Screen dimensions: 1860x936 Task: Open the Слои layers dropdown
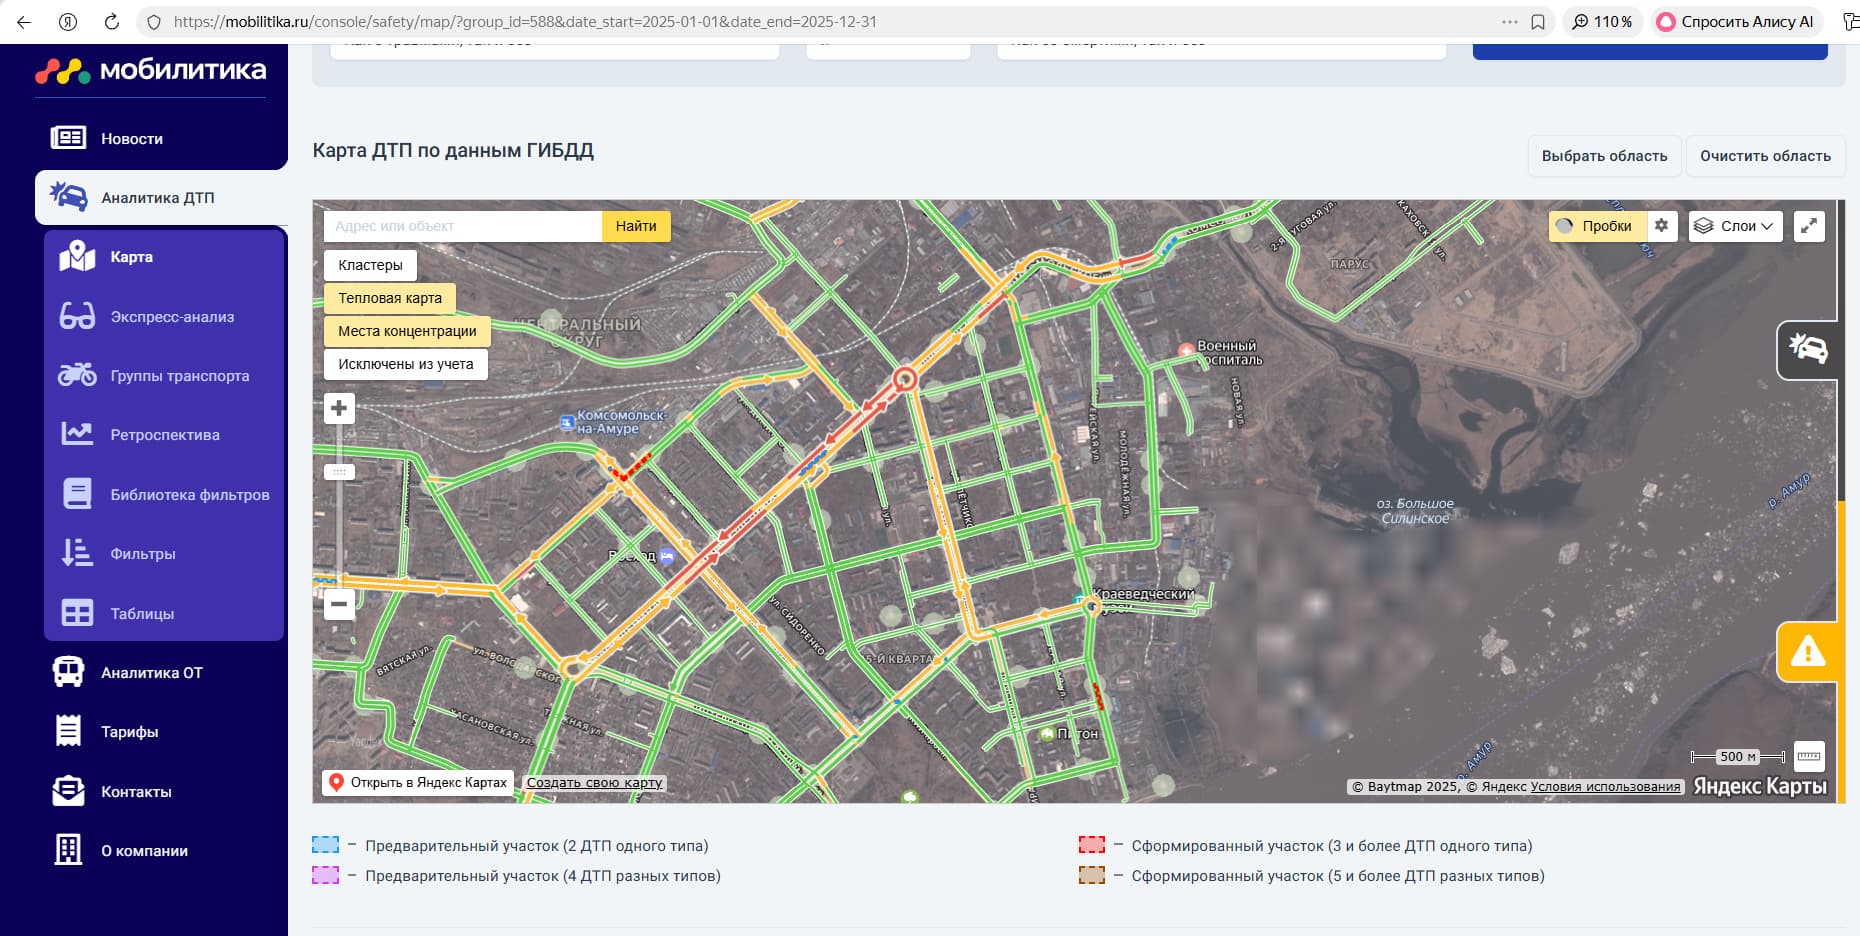[x=1735, y=226]
